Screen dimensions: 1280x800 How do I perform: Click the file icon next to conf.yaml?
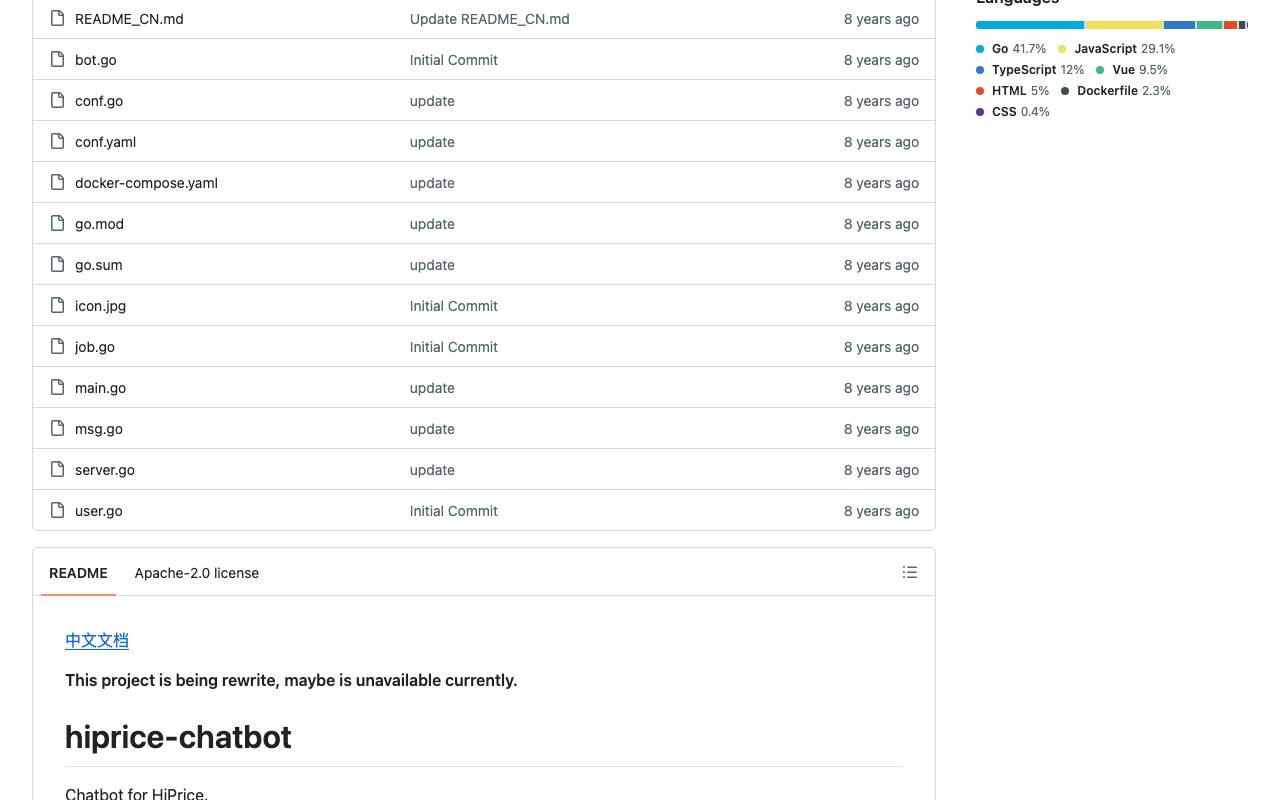[x=58, y=141]
